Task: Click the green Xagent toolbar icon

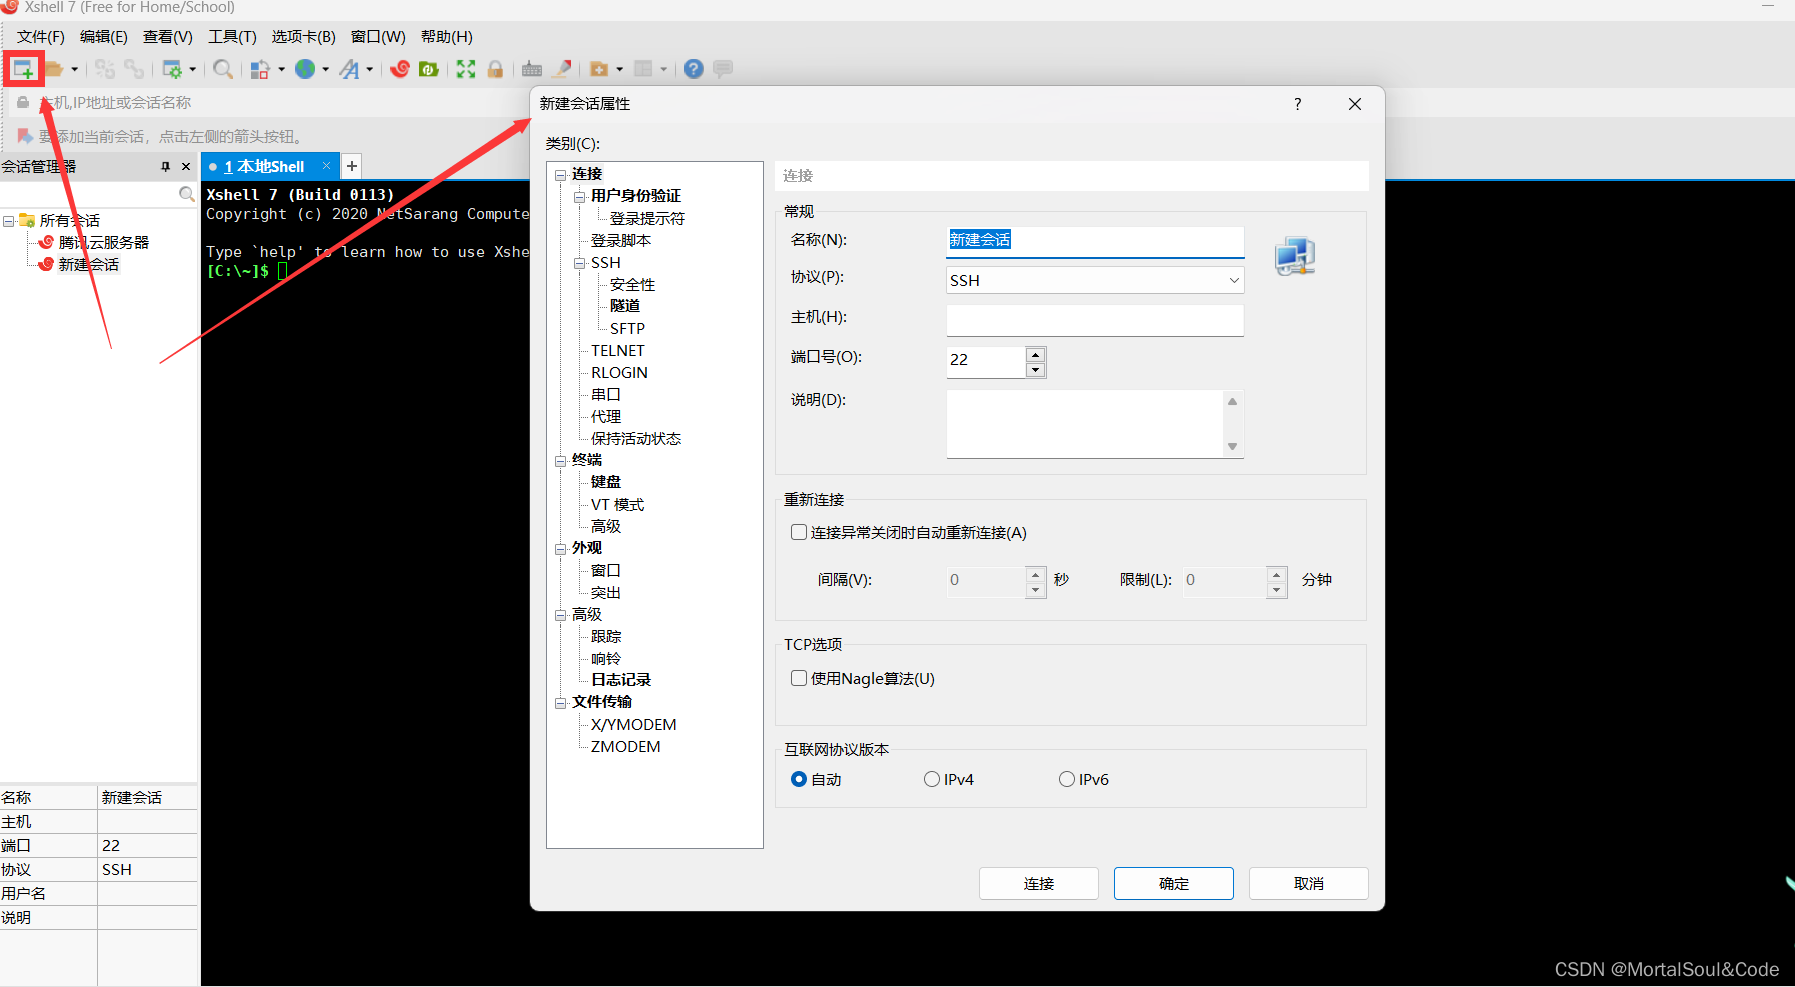Action: coord(429,69)
